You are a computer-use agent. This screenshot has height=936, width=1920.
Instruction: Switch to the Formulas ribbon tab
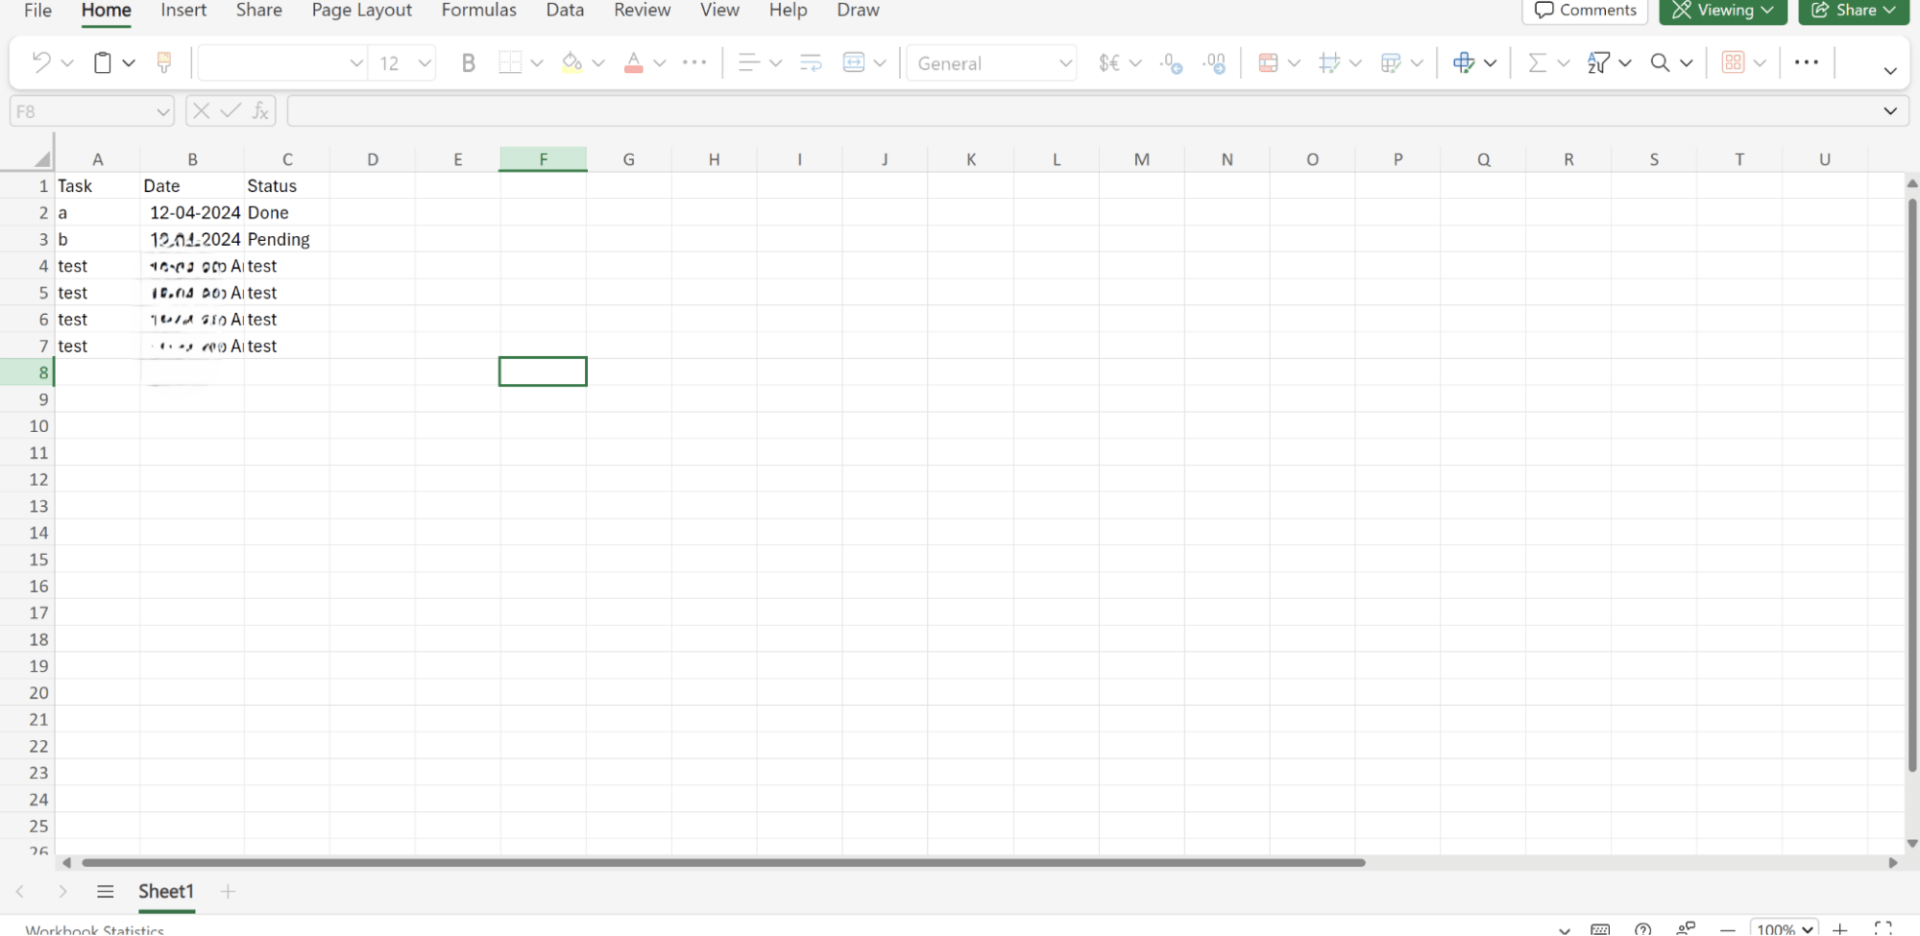(x=478, y=11)
